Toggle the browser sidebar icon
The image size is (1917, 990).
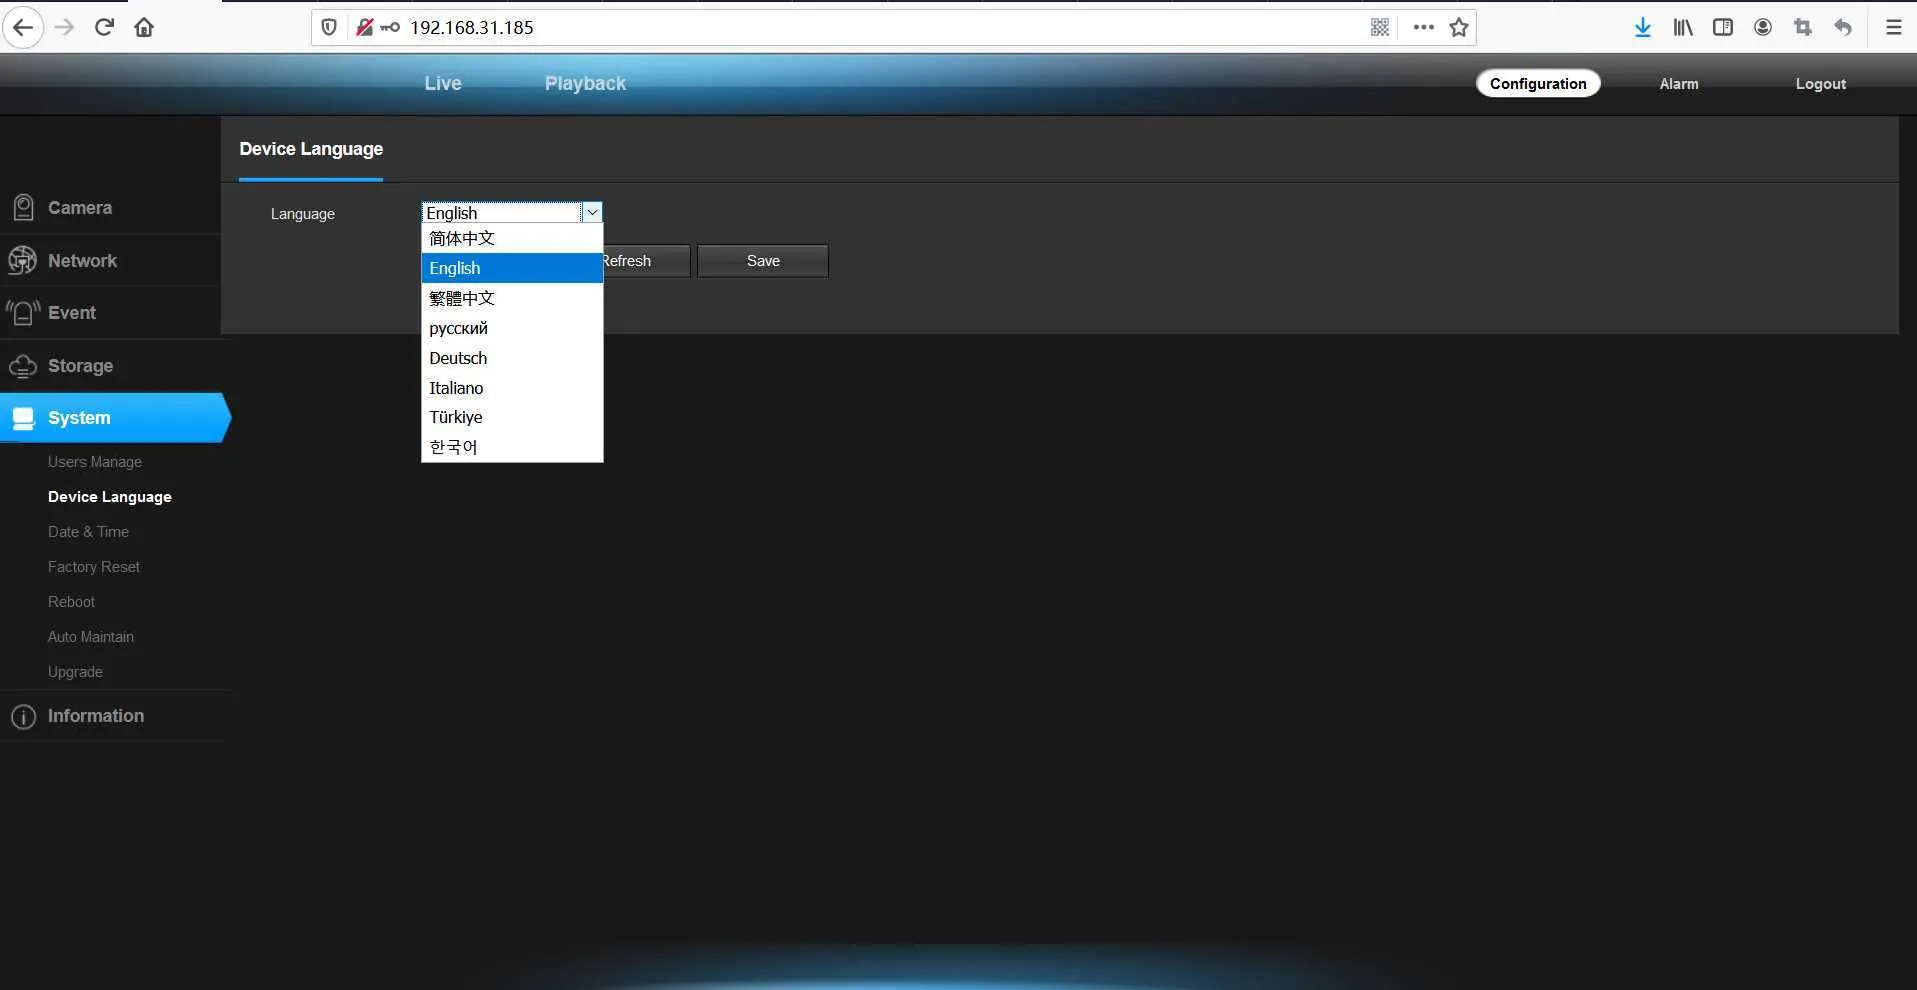tap(1723, 27)
